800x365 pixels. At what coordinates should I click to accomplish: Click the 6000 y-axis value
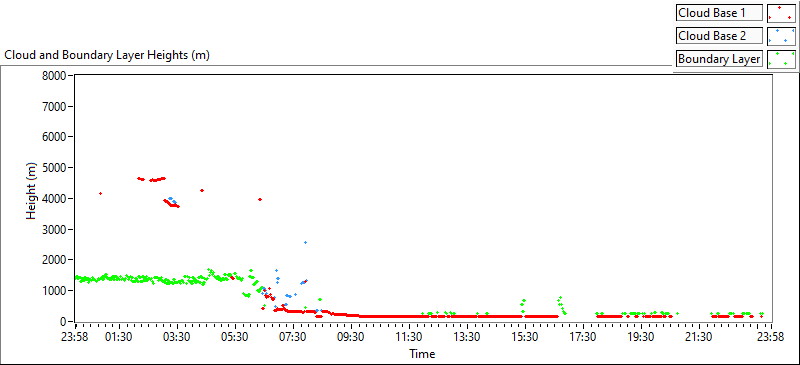[53, 137]
